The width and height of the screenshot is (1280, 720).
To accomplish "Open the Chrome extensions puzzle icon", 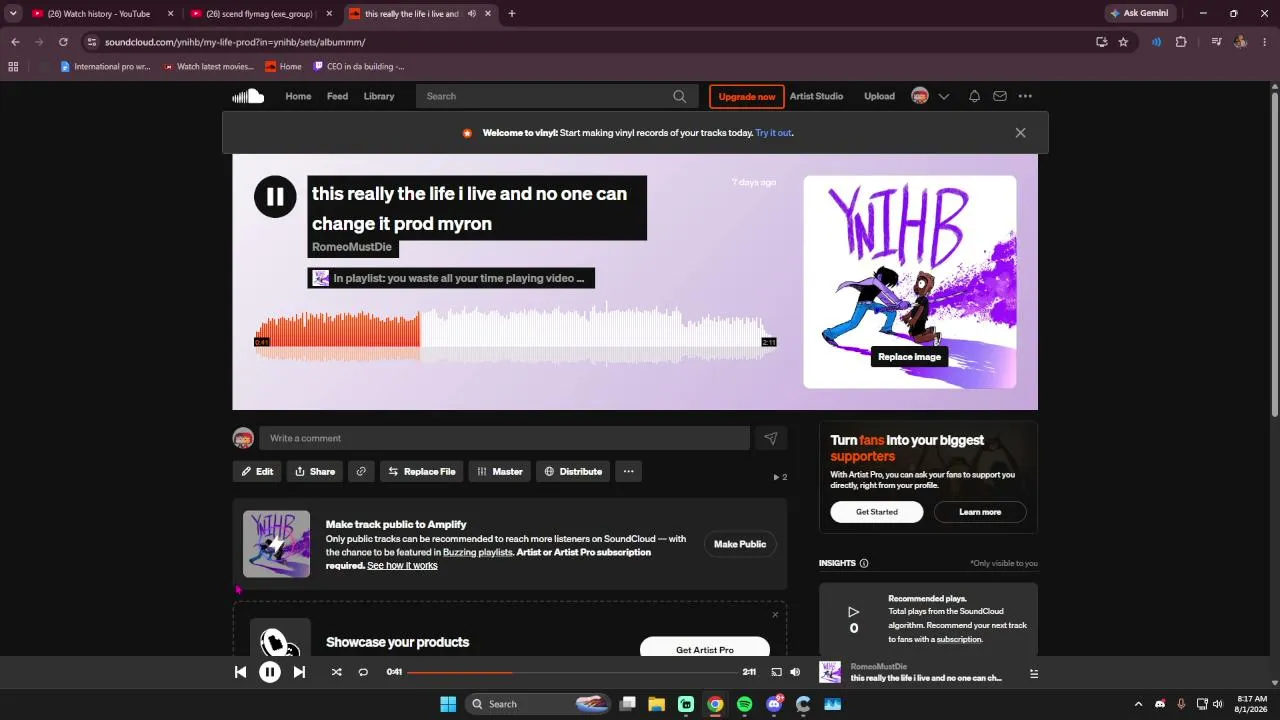I will (1181, 42).
